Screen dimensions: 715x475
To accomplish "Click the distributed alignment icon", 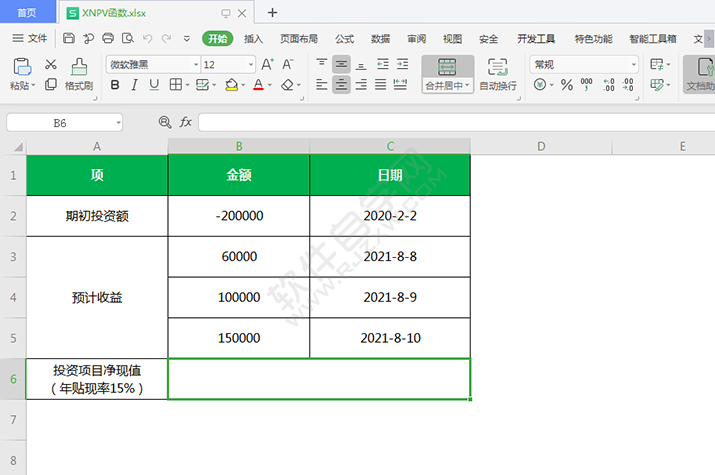I will click(x=400, y=85).
